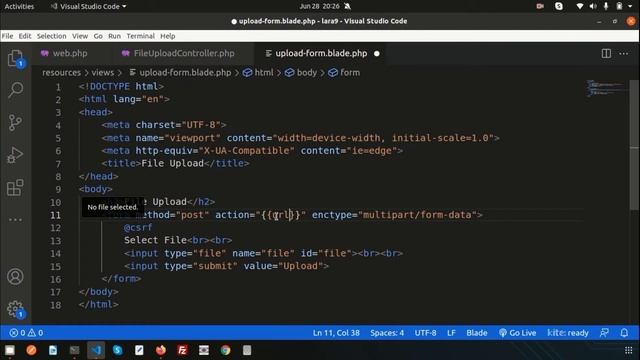Open Skype from the taskbar

pos(118,350)
